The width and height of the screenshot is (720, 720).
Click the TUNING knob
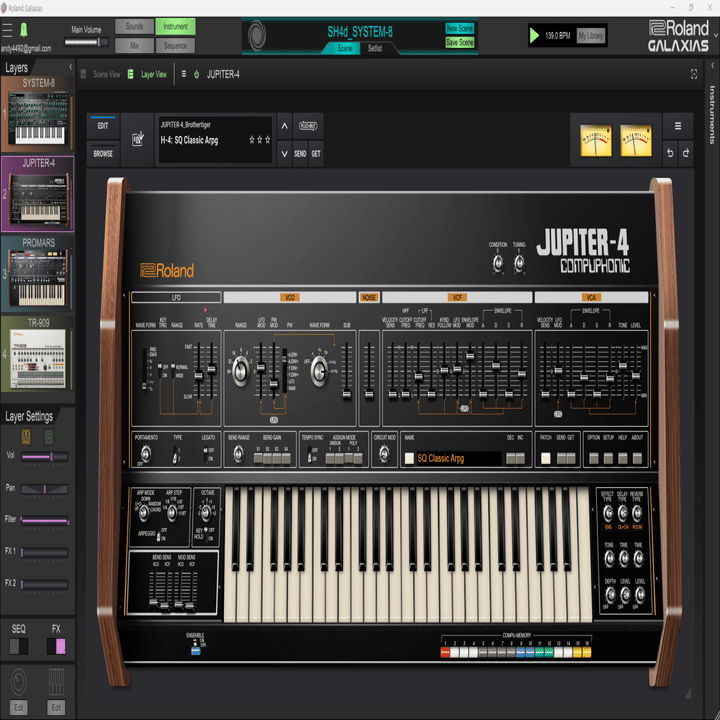[x=519, y=264]
